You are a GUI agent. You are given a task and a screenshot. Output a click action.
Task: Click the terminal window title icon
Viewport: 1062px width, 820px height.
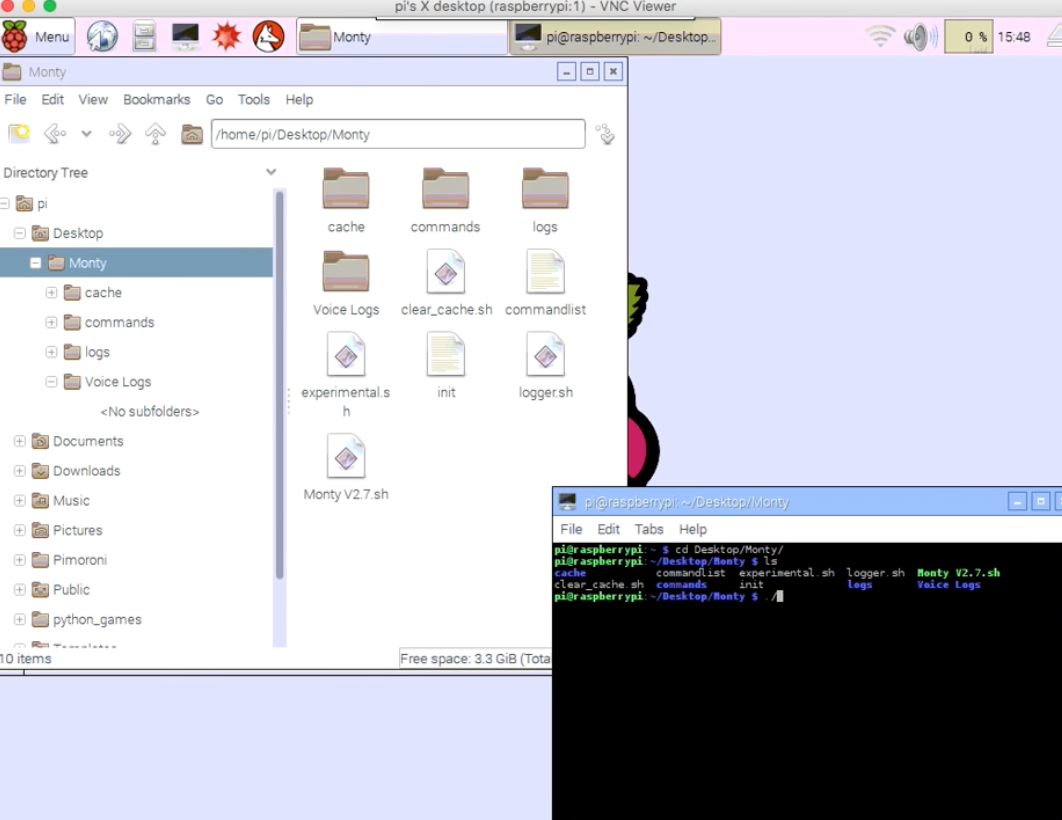567,502
